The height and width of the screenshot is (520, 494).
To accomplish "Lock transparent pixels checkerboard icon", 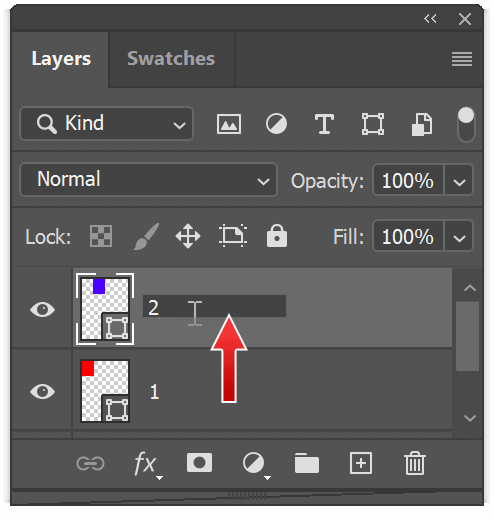I will pyautogui.click(x=101, y=236).
